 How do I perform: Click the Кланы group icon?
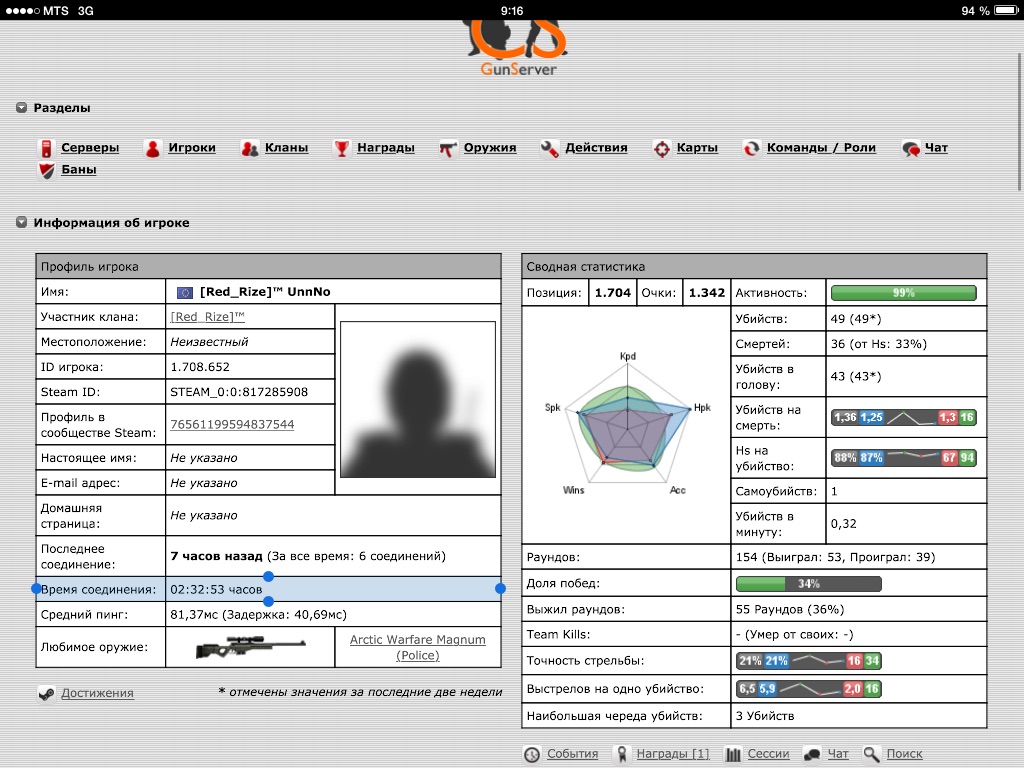tap(250, 148)
